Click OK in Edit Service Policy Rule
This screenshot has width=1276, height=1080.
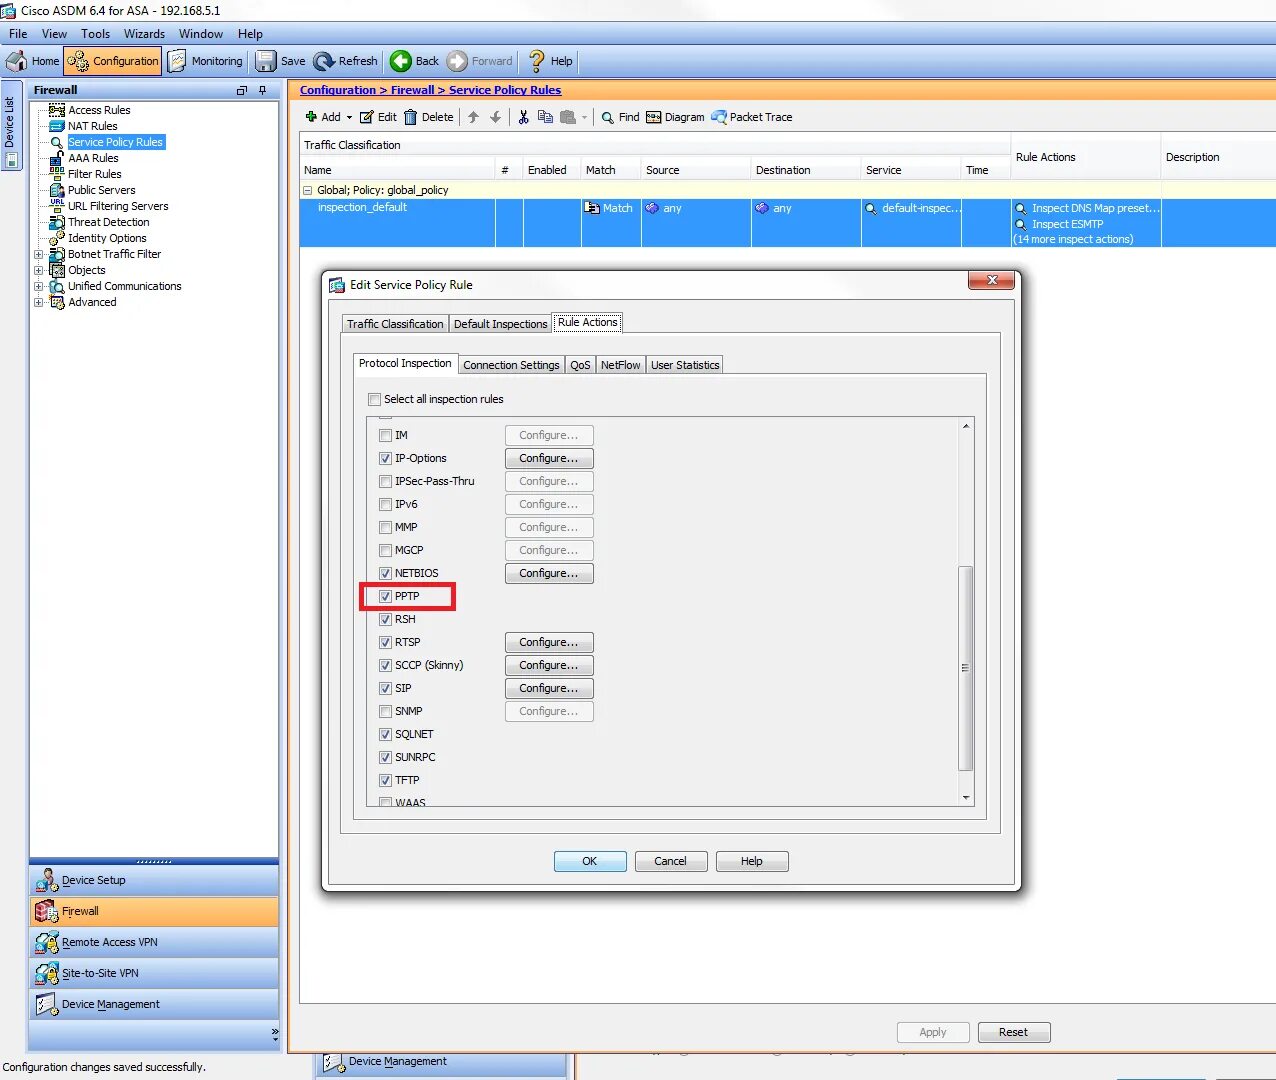point(590,861)
